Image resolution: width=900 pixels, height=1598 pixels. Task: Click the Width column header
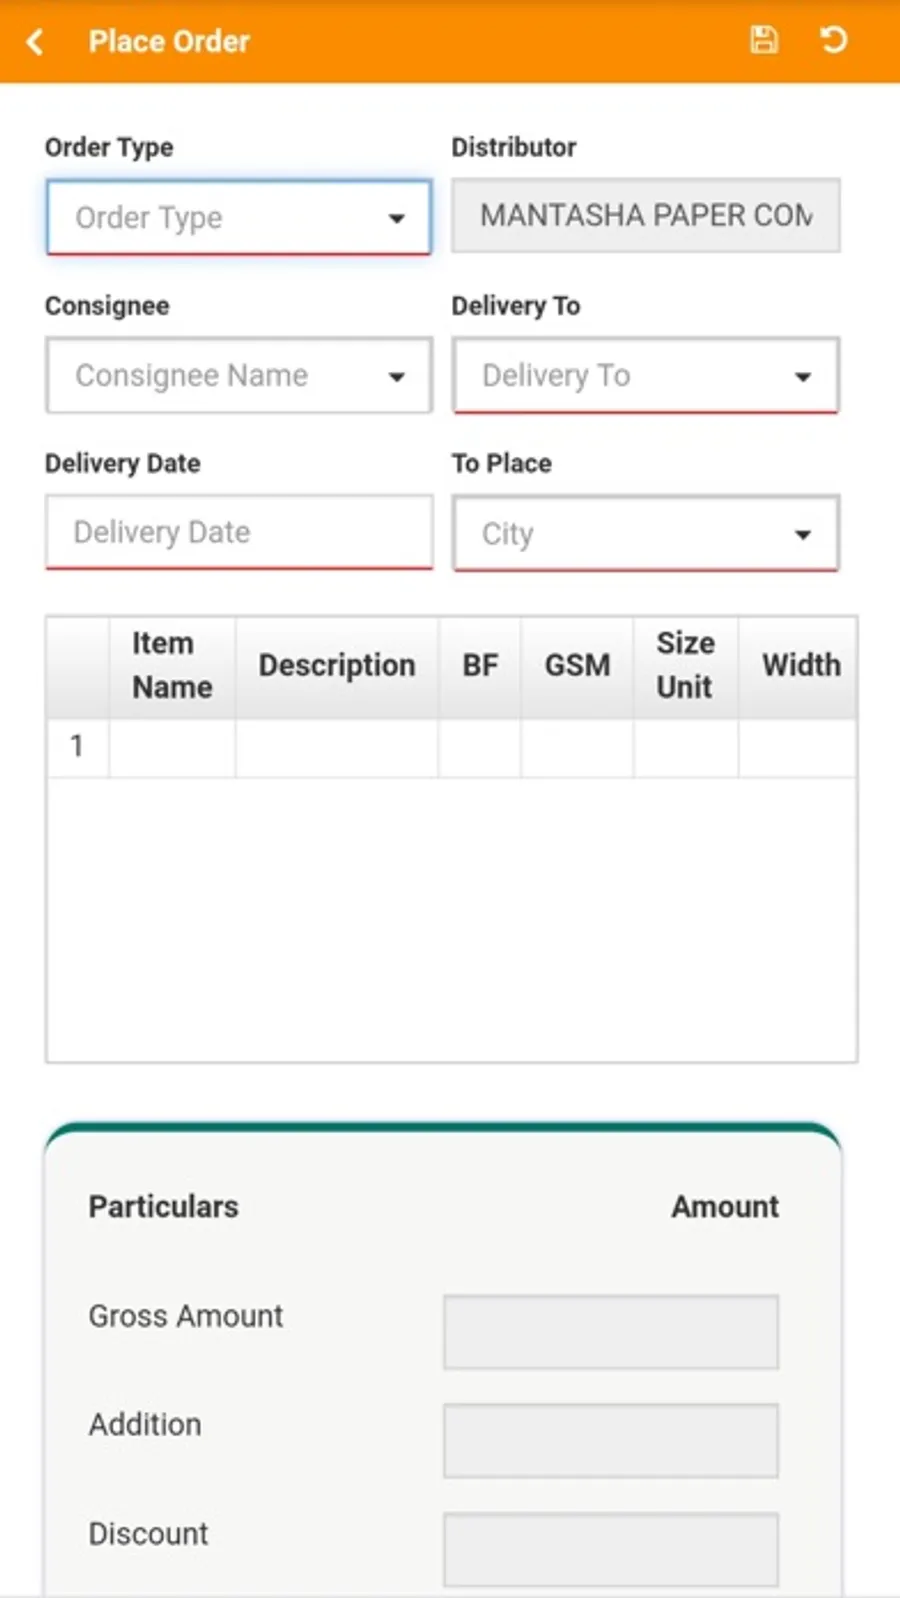tap(799, 666)
